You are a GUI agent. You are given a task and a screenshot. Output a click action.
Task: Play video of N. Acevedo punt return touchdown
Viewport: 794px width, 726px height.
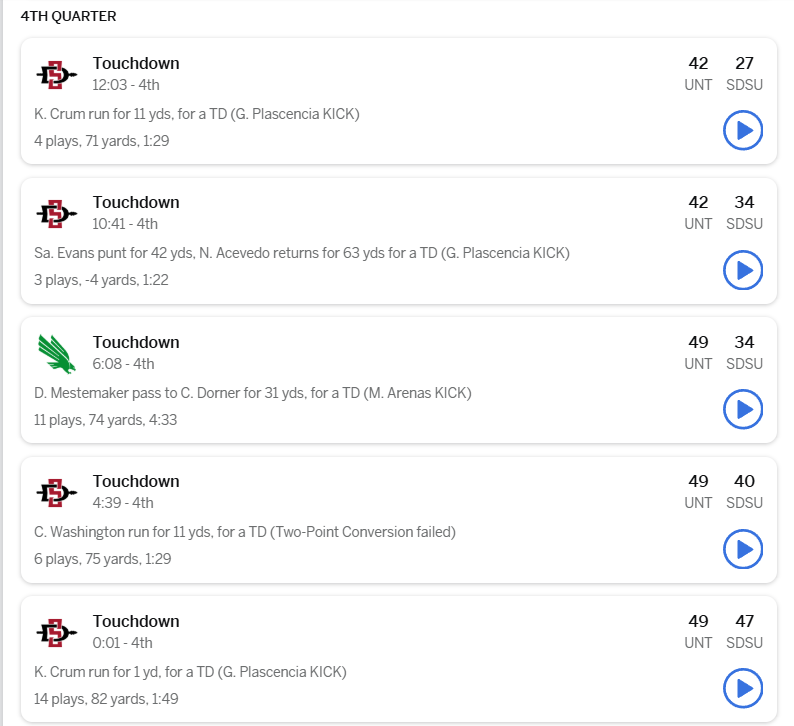tap(743, 270)
